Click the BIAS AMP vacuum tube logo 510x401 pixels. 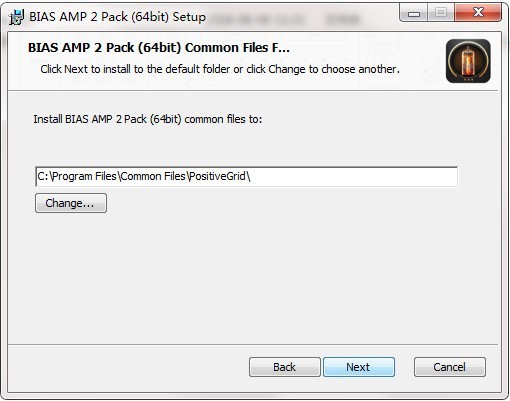(x=468, y=61)
